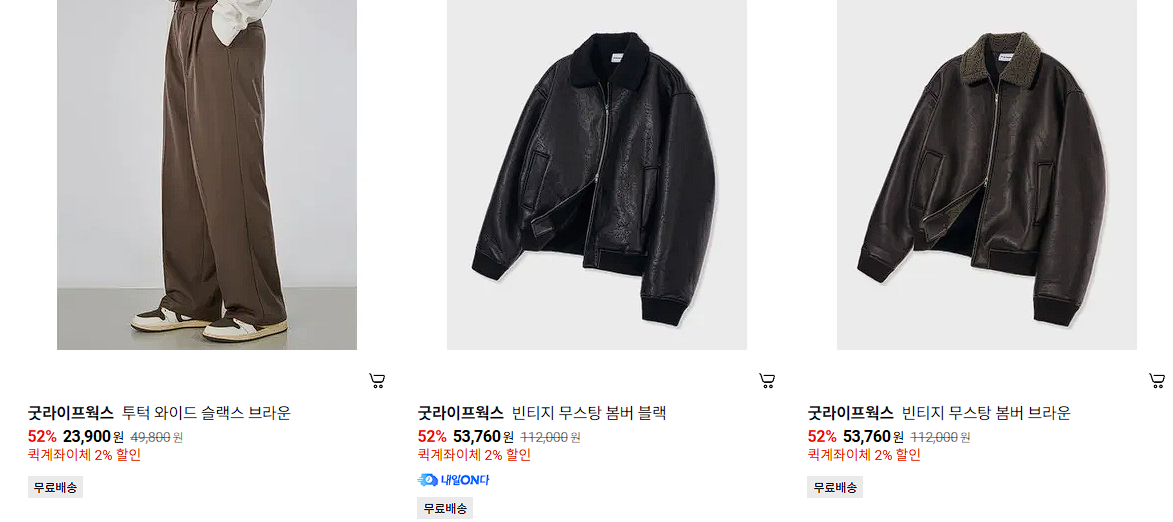1173x522 pixels.
Task: Open product title 빈티지 무스탕 봄버 브라운
Action: tap(986, 413)
